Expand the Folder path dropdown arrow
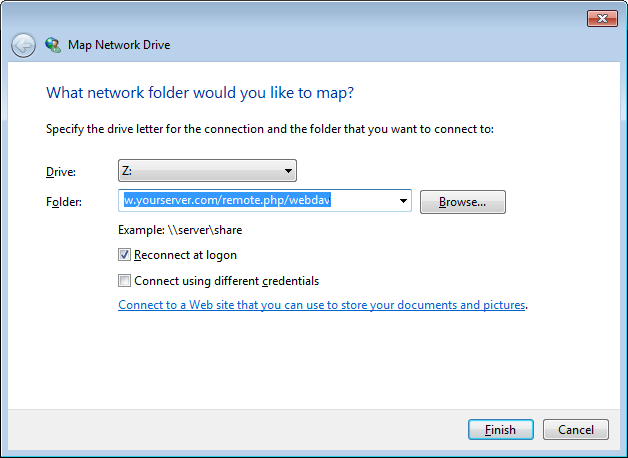This screenshot has width=628, height=458. [x=403, y=201]
